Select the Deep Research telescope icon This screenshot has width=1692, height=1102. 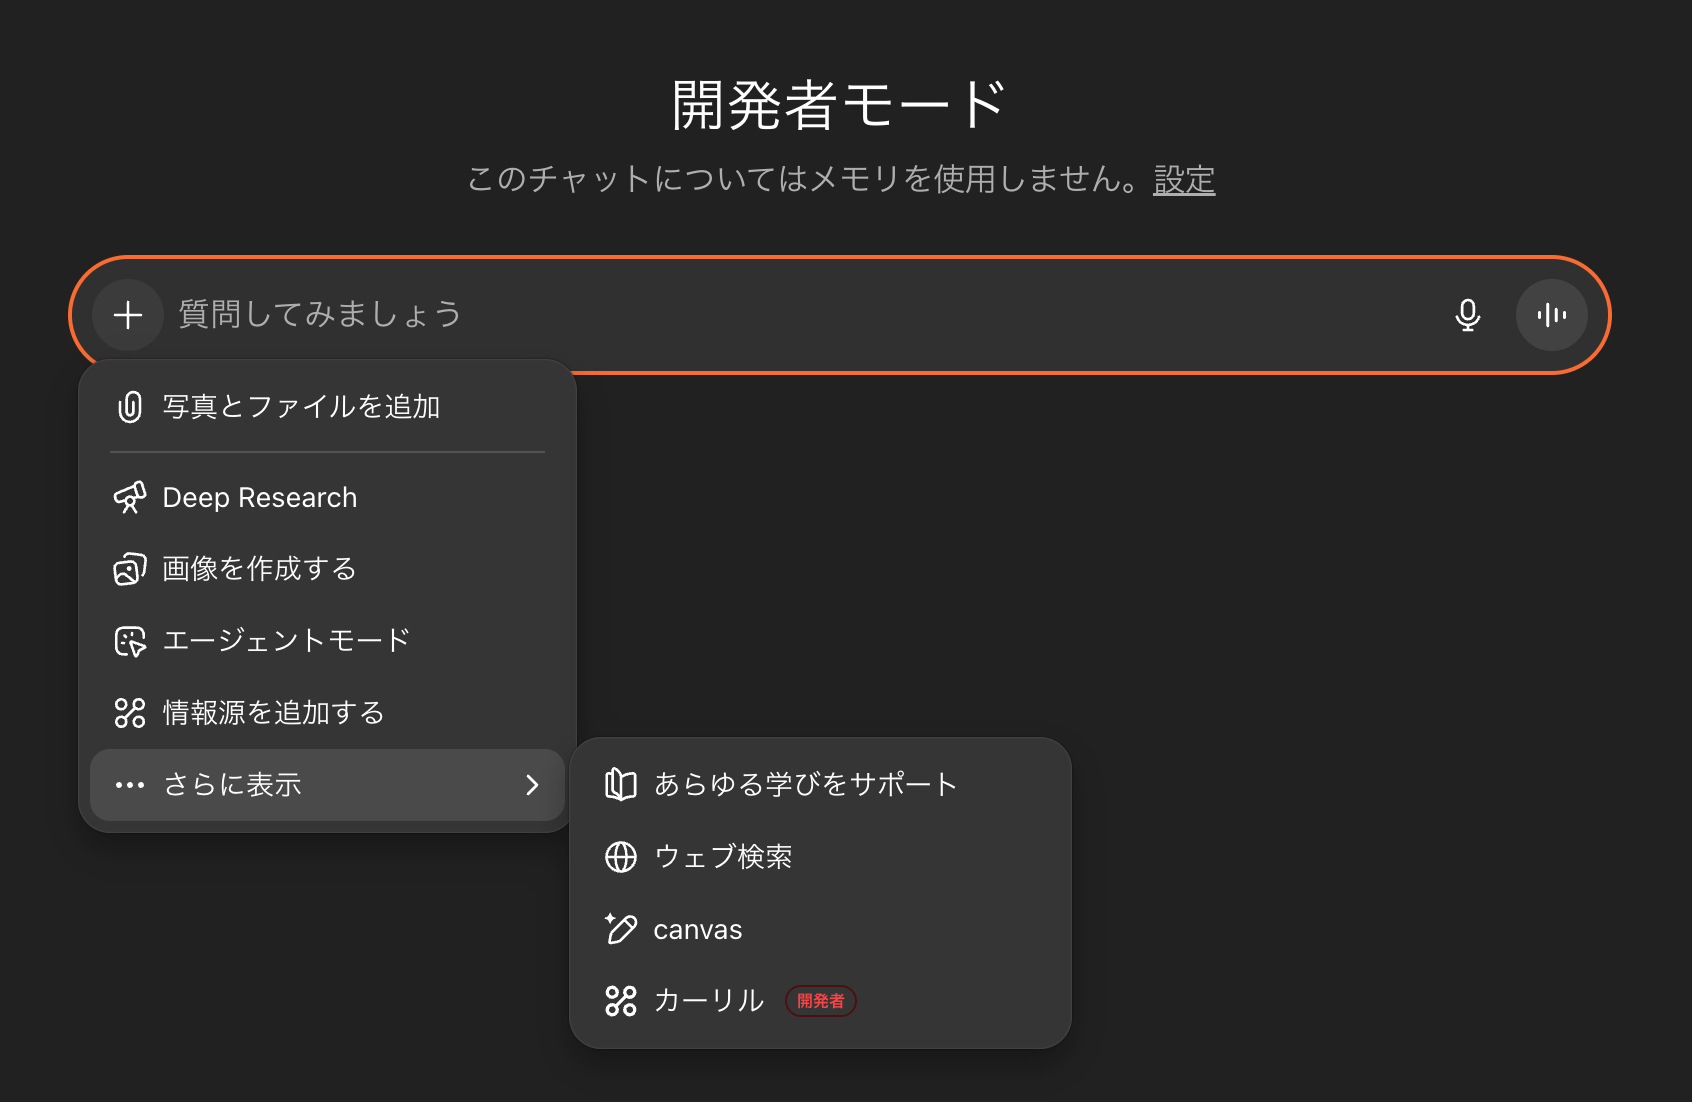128,496
